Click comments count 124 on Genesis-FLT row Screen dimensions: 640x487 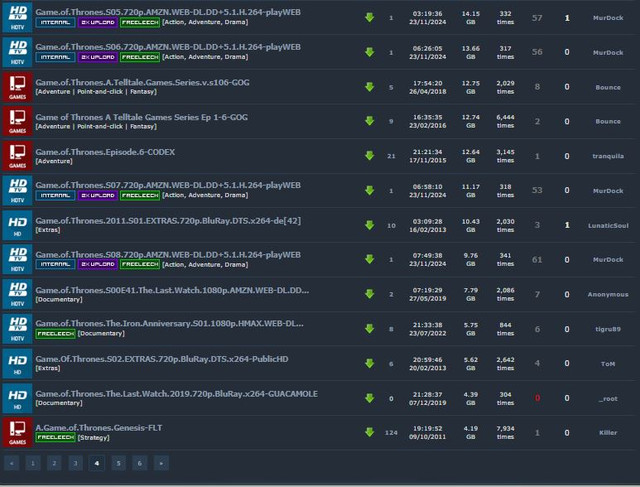(x=391, y=433)
